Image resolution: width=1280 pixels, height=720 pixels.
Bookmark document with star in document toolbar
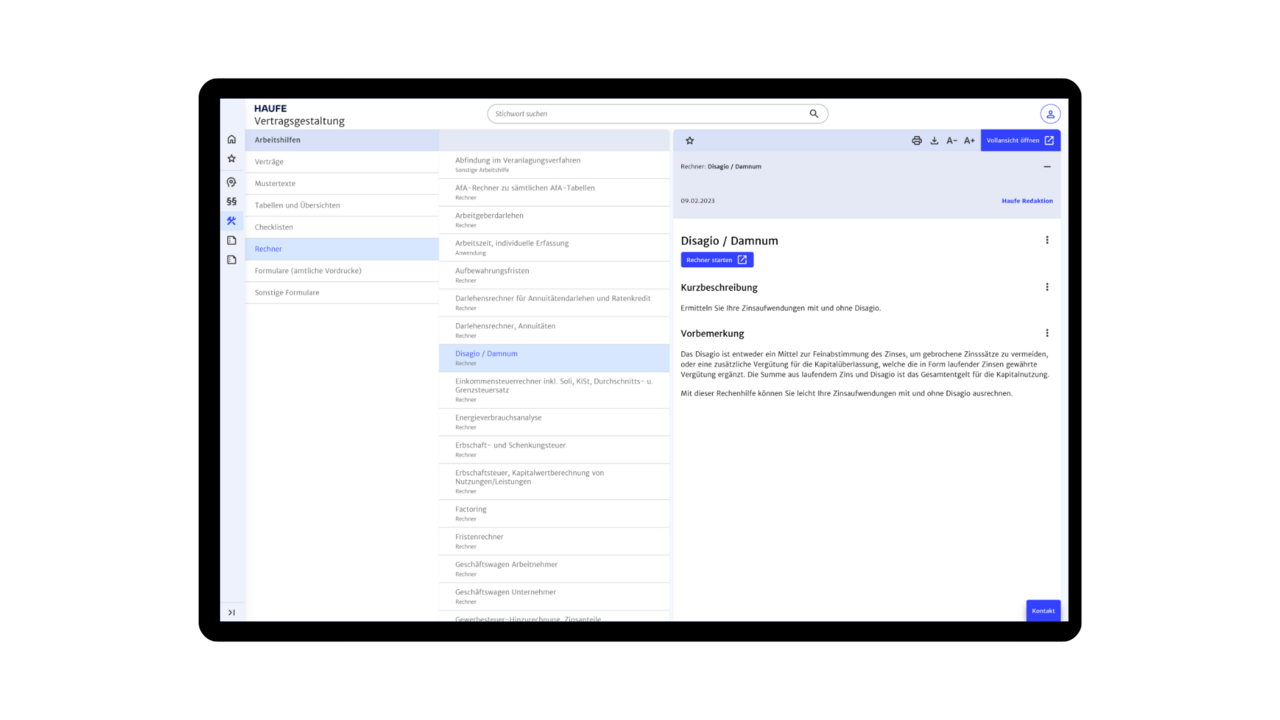click(x=689, y=141)
